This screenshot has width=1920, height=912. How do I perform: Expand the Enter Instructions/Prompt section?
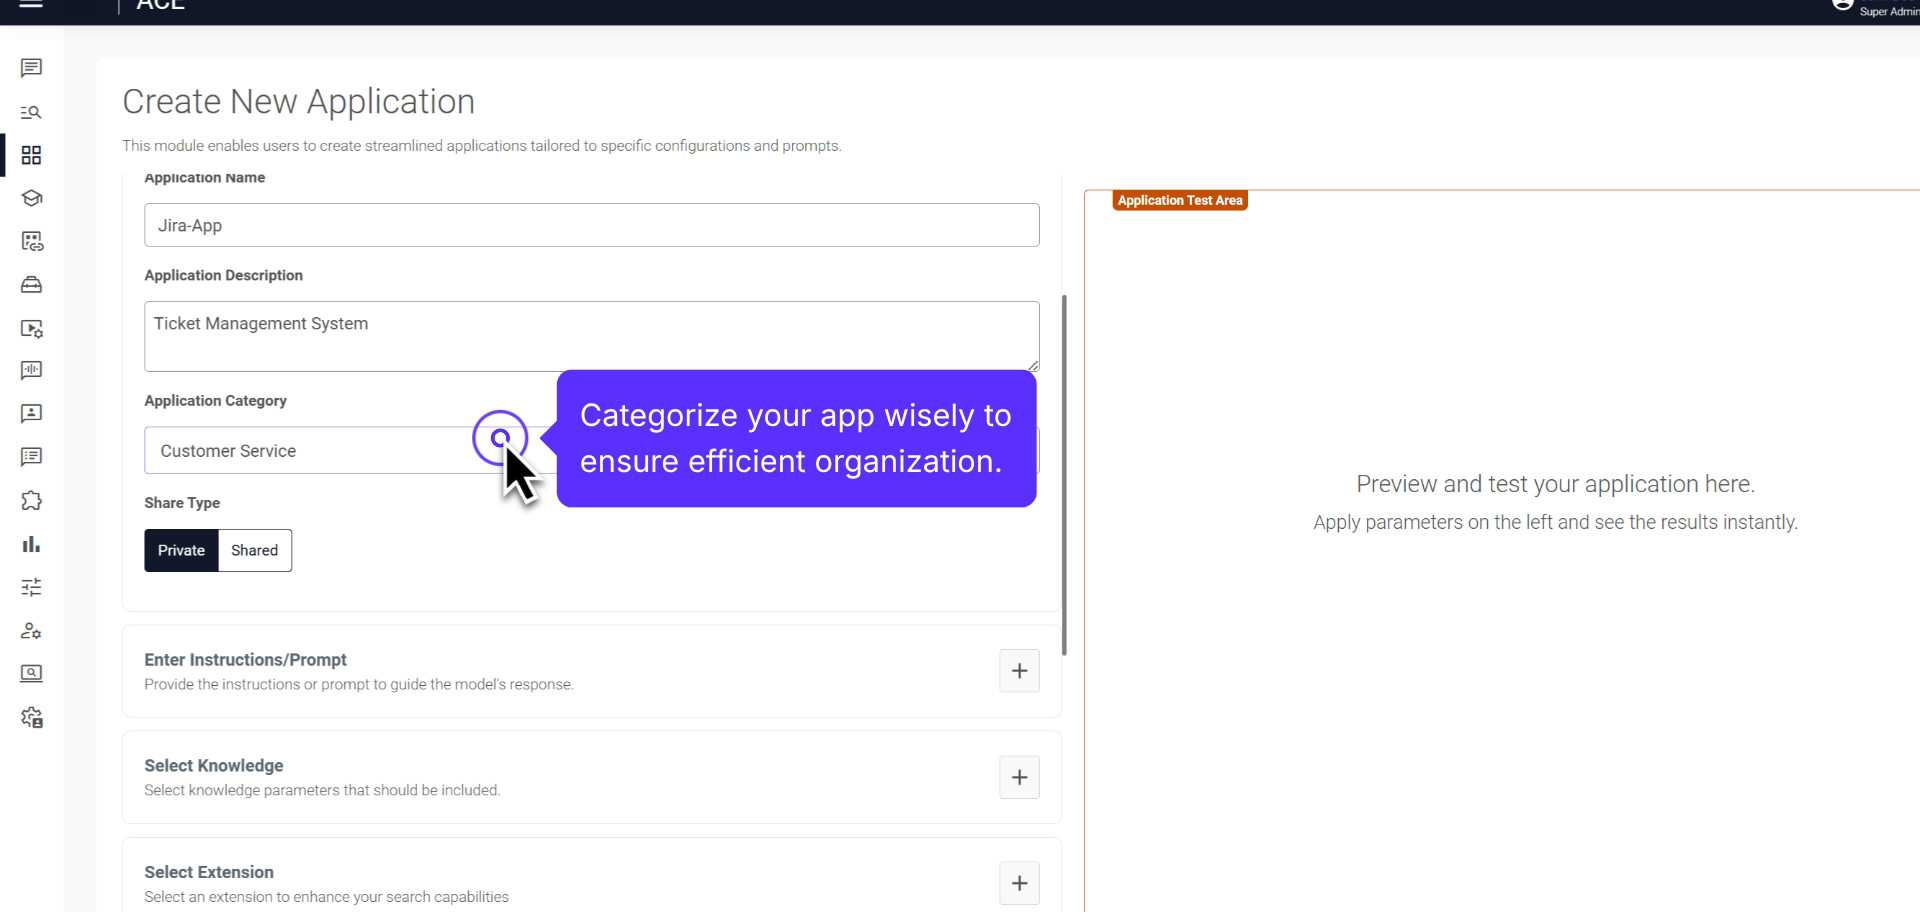coord(1019,670)
